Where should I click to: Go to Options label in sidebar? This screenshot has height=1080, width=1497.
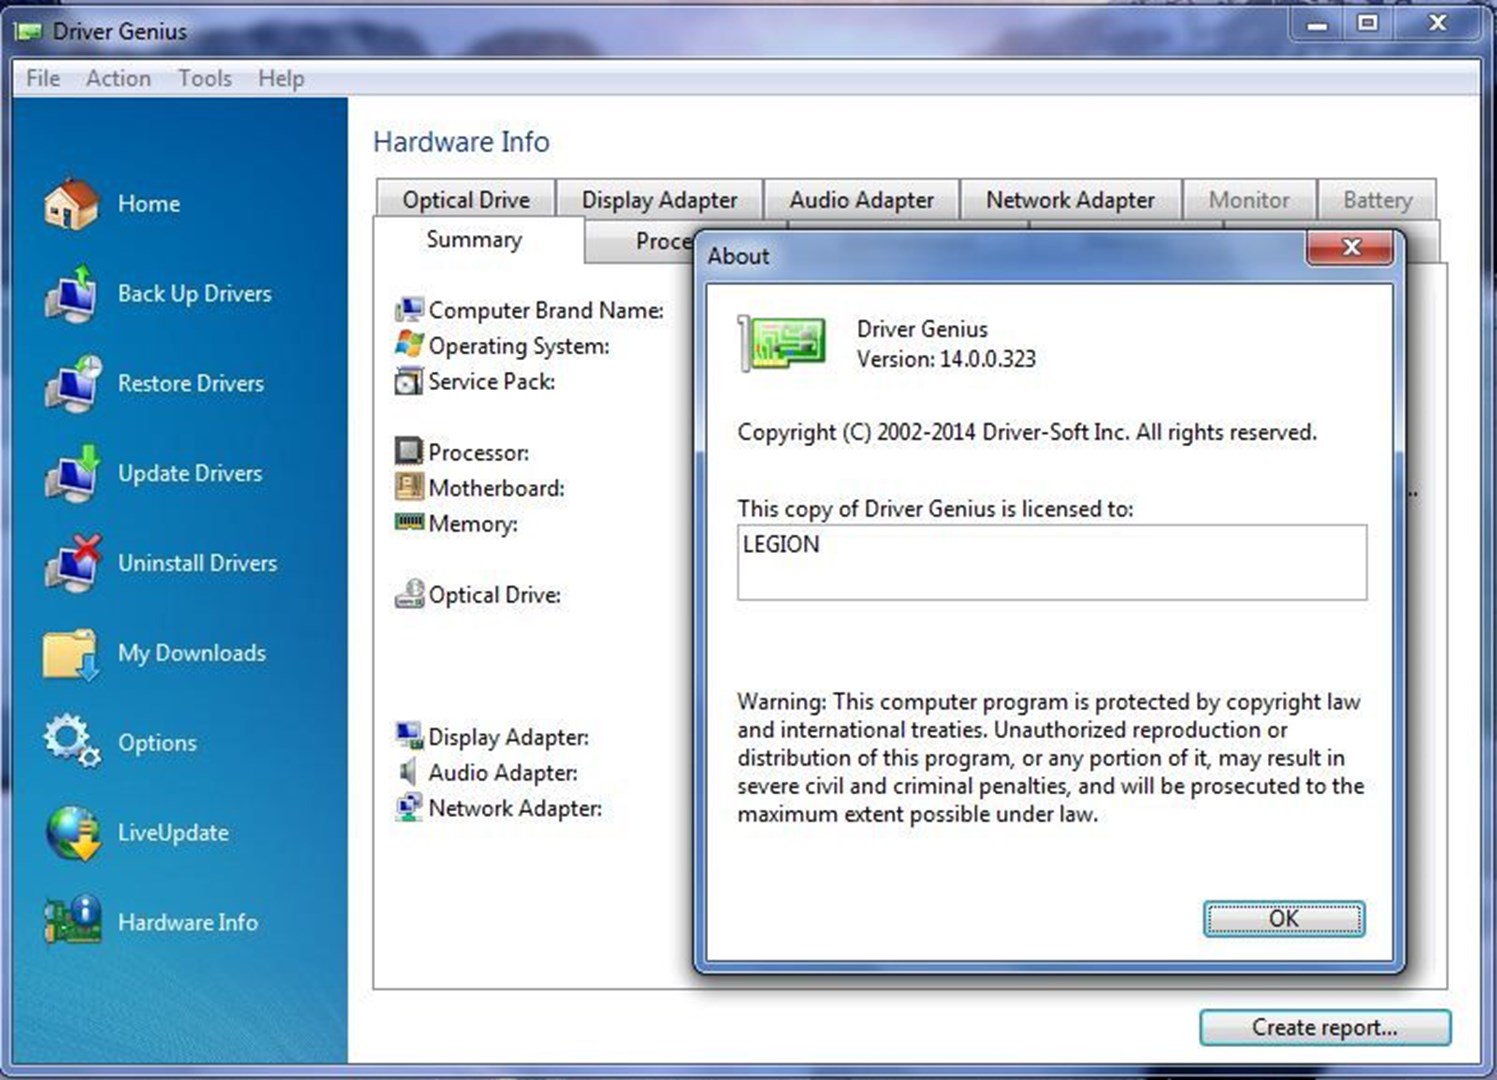coord(157,743)
